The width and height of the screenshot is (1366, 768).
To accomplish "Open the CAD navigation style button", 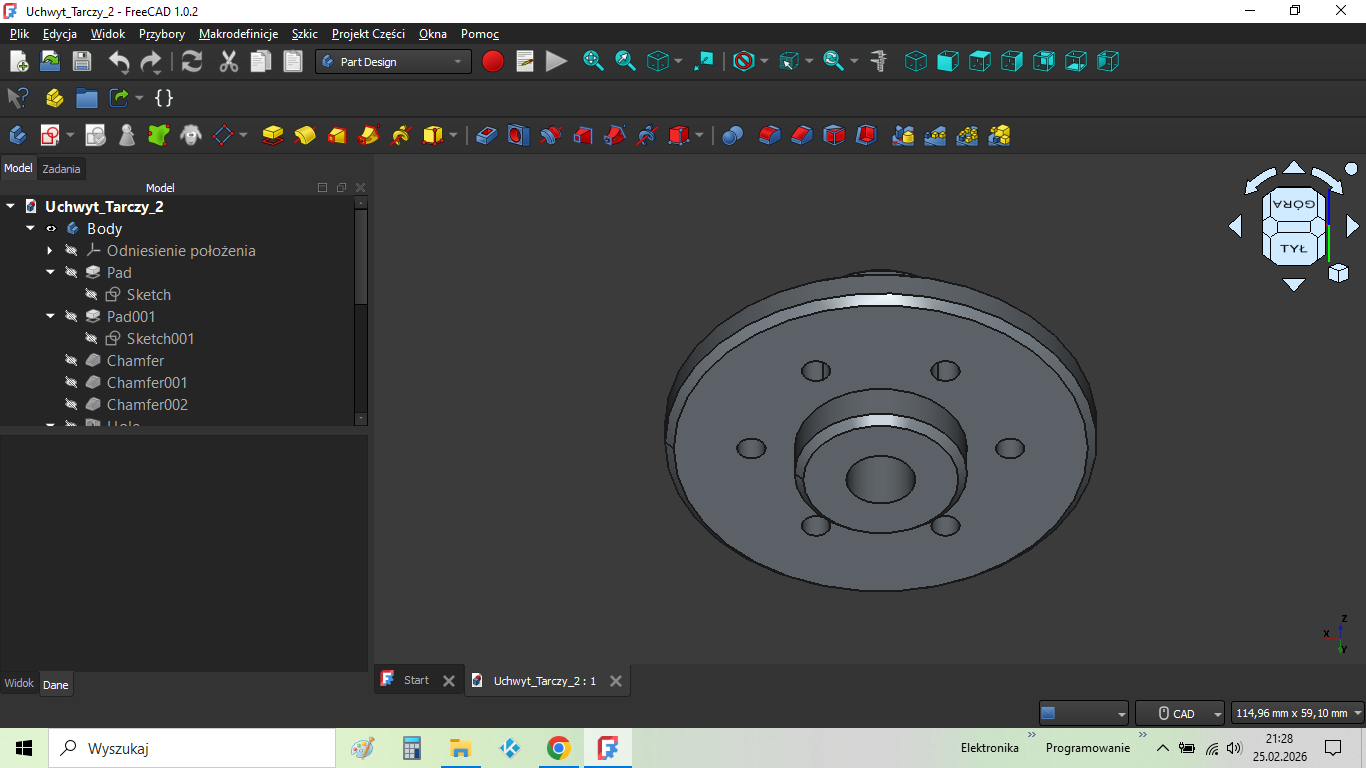I will [1179, 713].
